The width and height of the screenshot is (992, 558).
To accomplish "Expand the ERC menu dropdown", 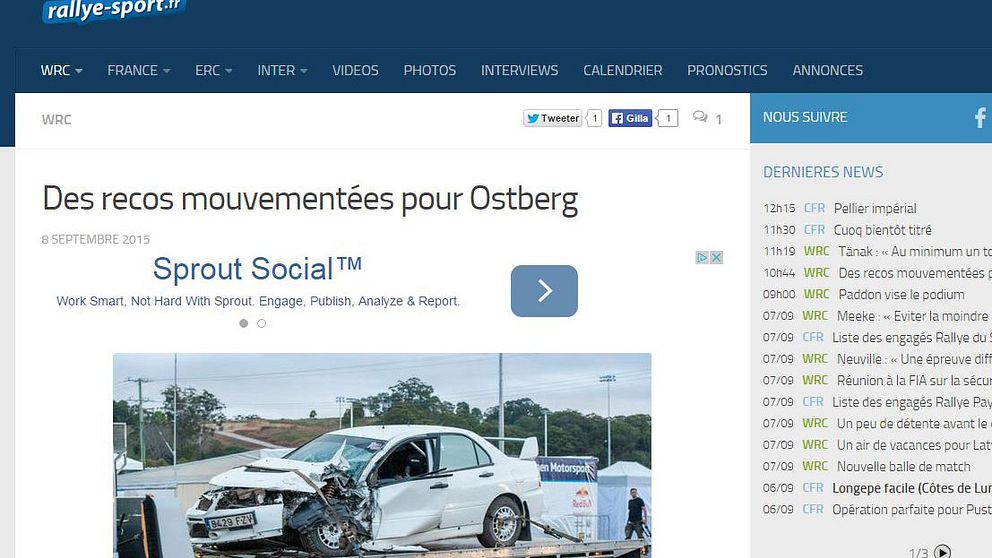I will (x=214, y=70).
